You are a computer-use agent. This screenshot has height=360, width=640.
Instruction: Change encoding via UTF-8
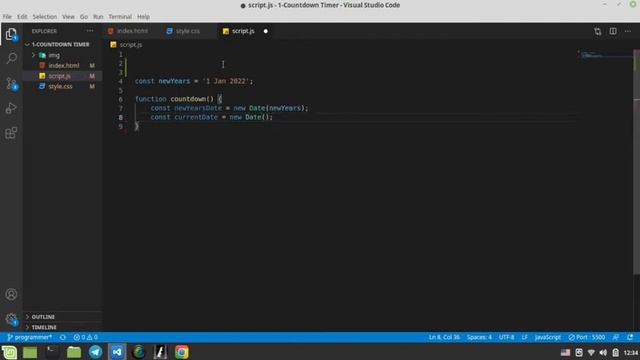click(507, 337)
